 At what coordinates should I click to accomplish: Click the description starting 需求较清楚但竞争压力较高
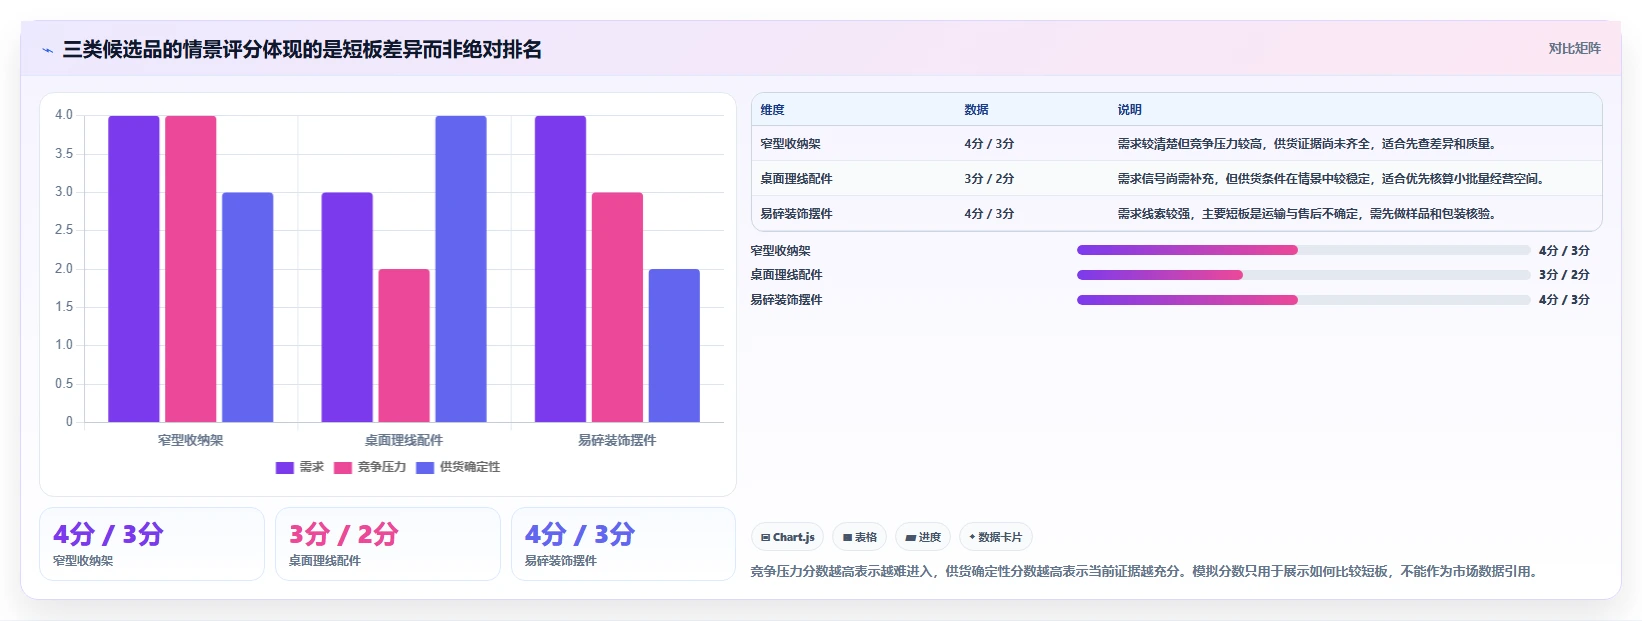[1307, 144]
